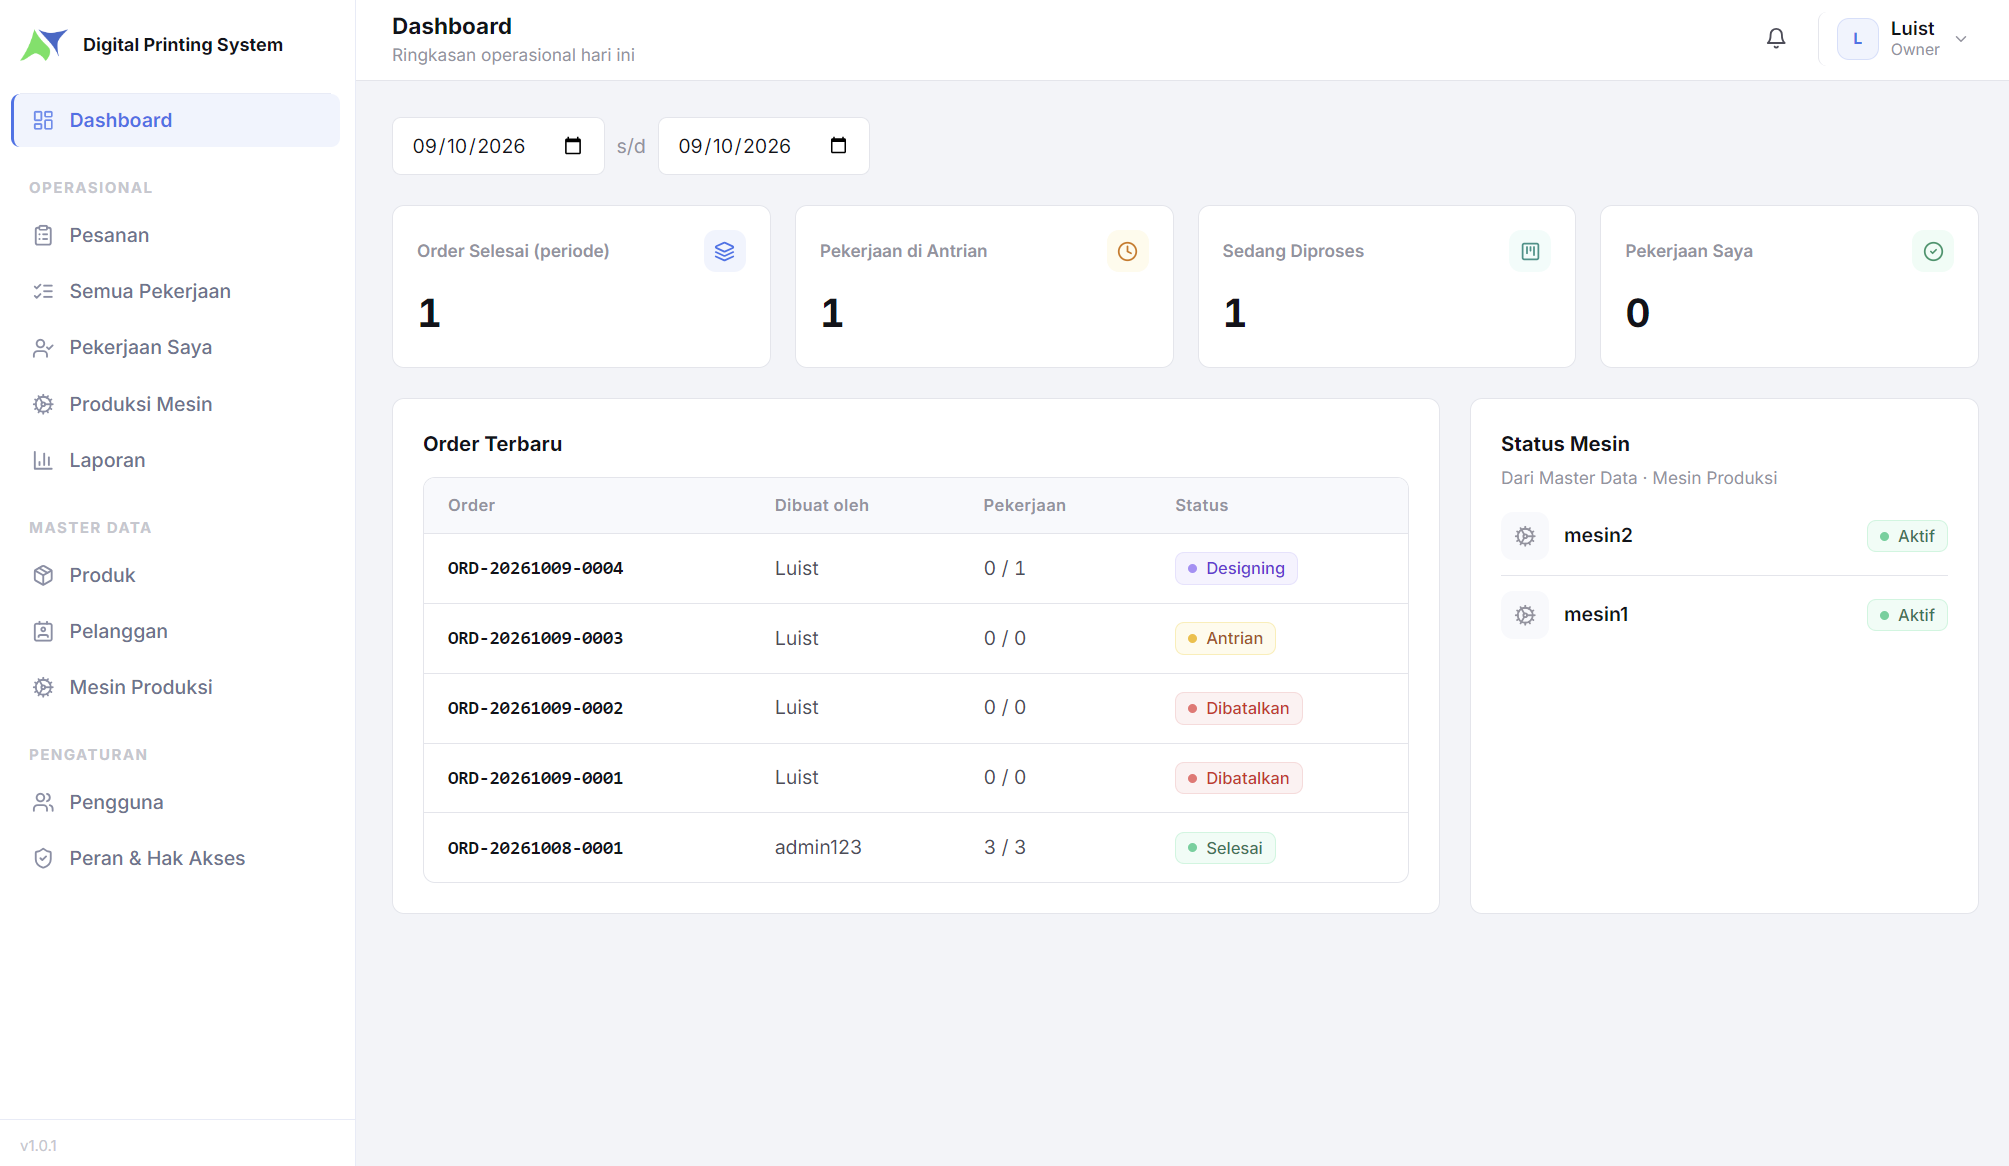The height and width of the screenshot is (1166, 2009).
Task: Open Pekerjaan Saya in sidebar
Action: pos(176,347)
